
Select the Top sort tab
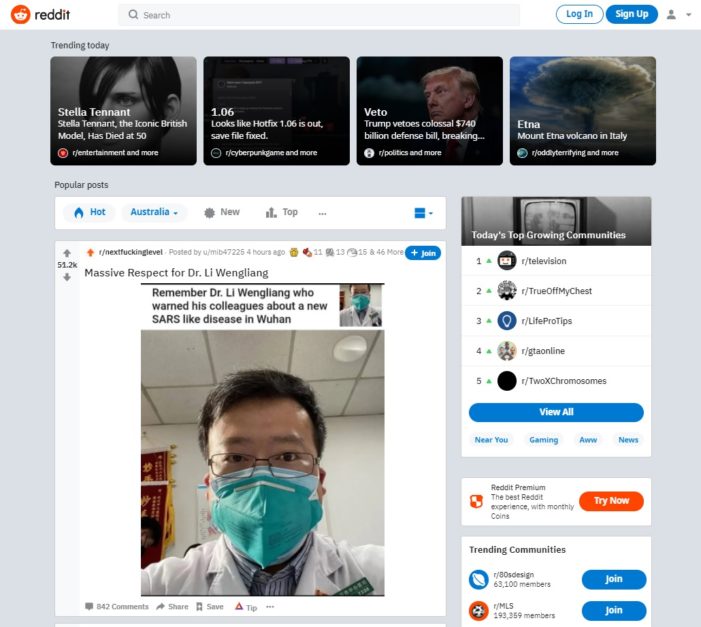[x=282, y=212]
